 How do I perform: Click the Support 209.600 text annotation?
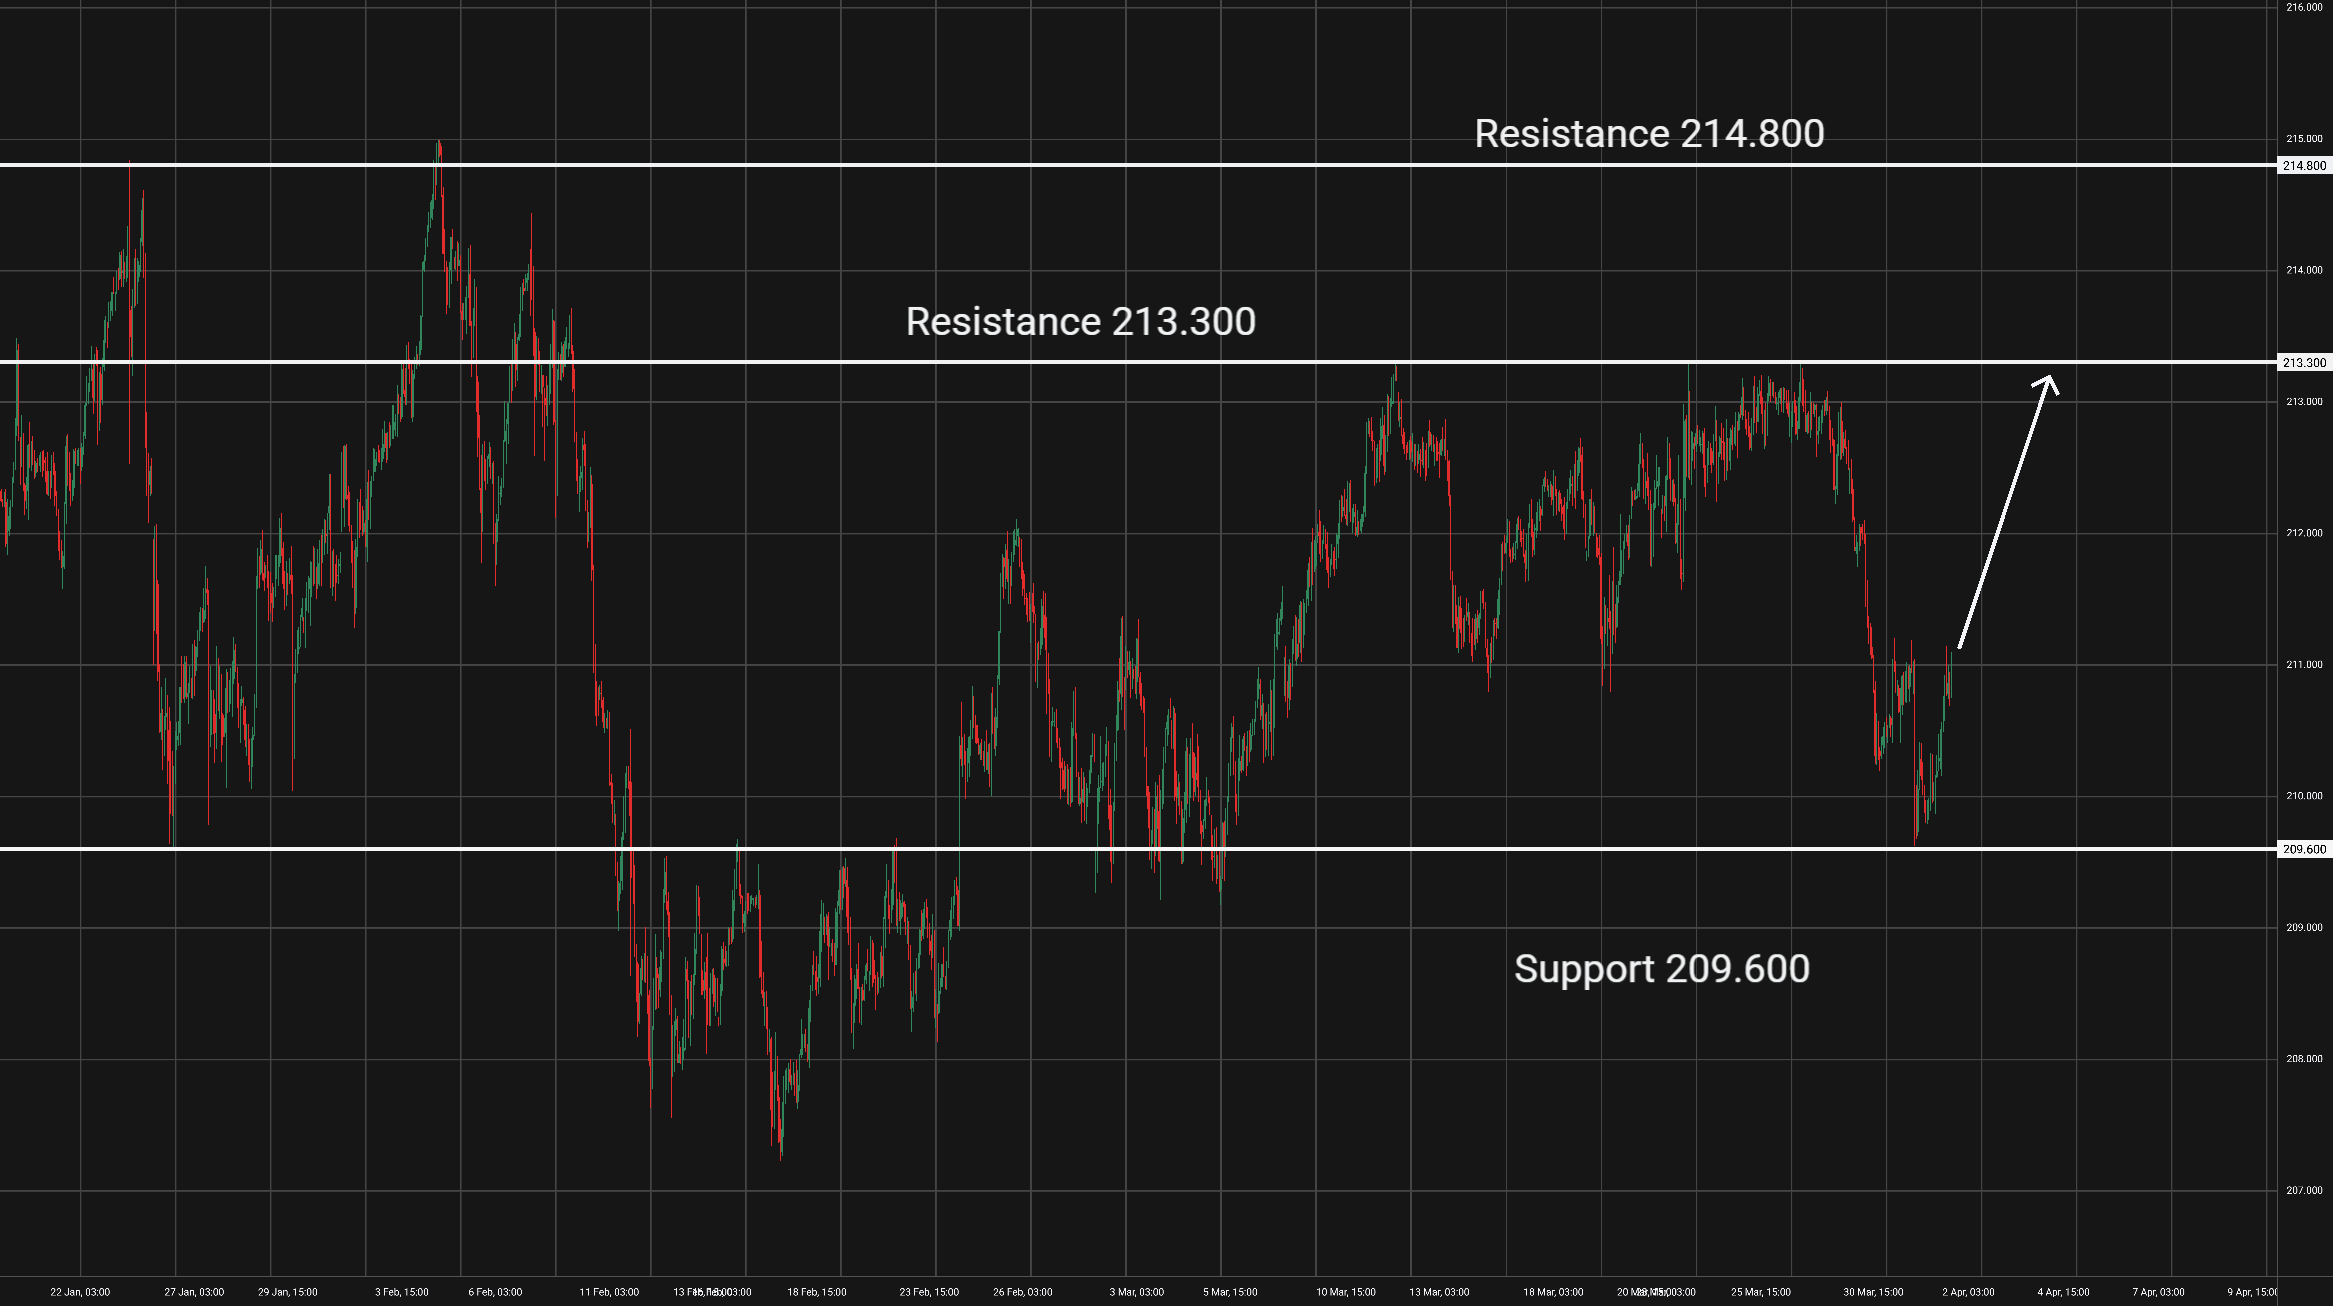pyautogui.click(x=1661, y=969)
